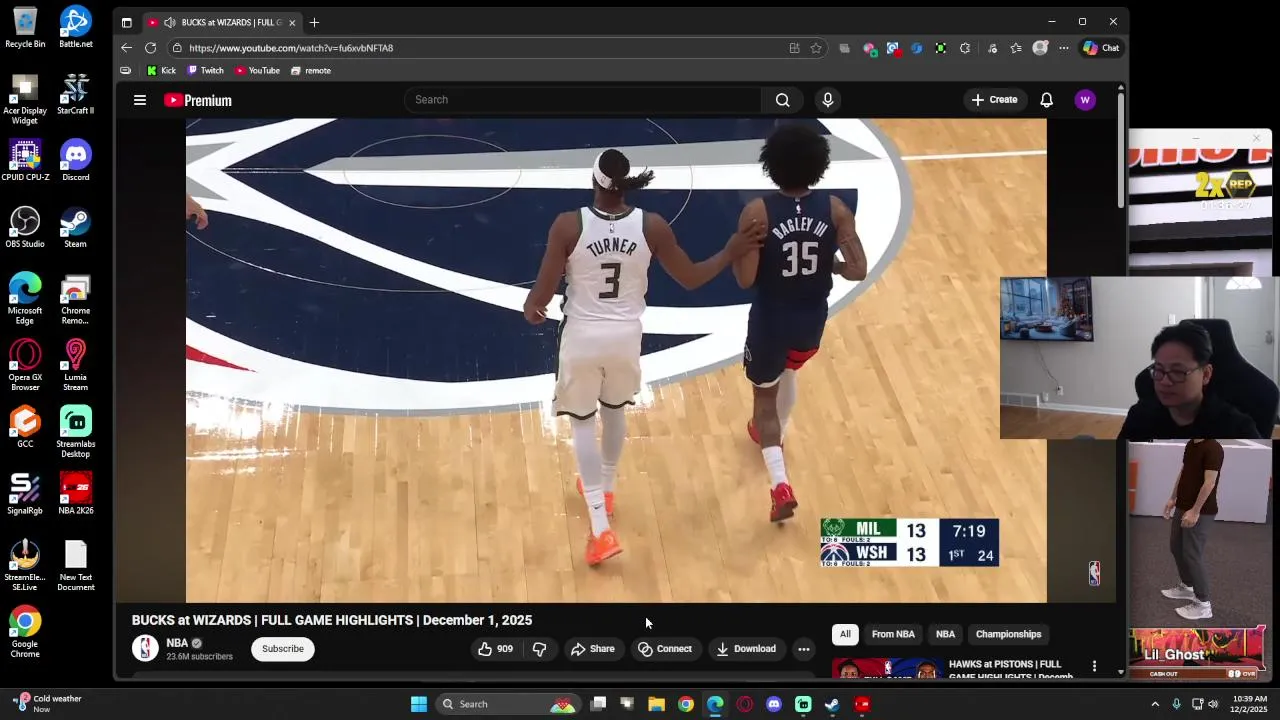Open YouTube guide hamburger menu
The image size is (1280, 720).
[x=140, y=100]
